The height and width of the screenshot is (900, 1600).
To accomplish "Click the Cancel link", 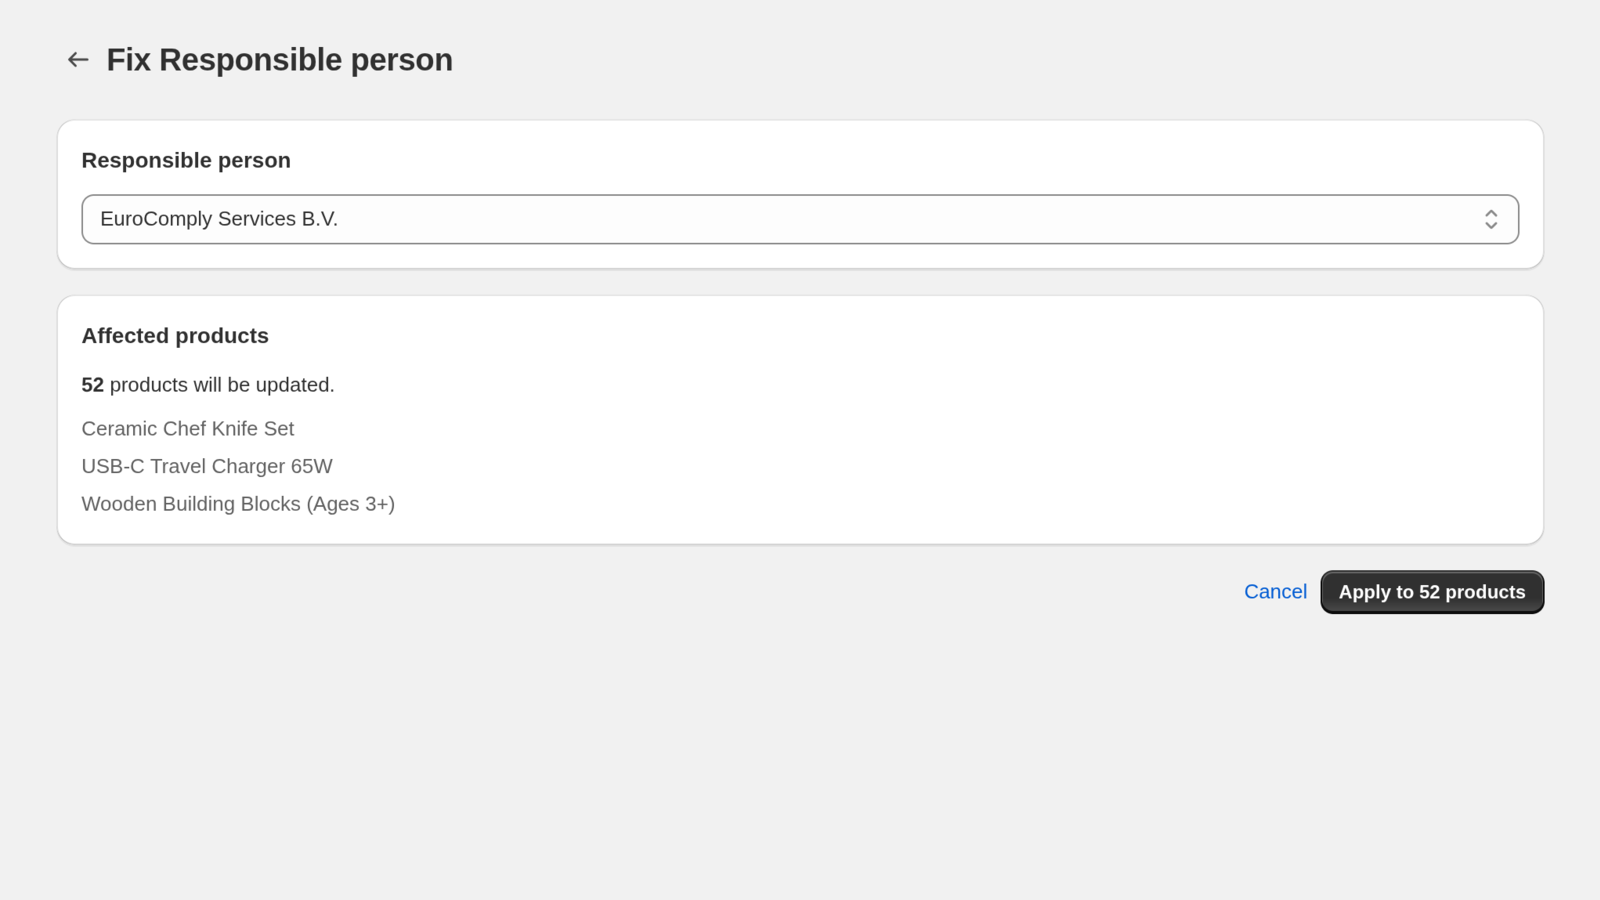I will (1275, 592).
